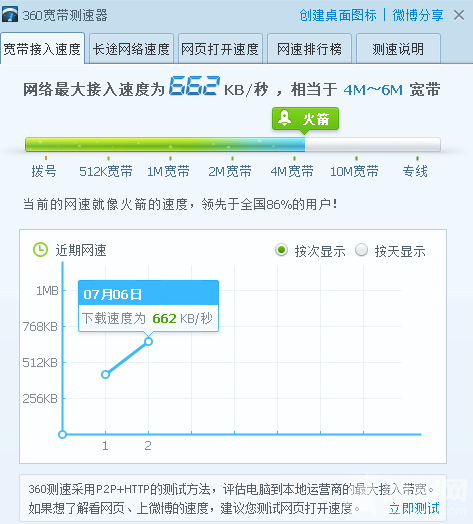The height and width of the screenshot is (524, 473).
Task: Click the 微博分享 link
Action: point(418,15)
